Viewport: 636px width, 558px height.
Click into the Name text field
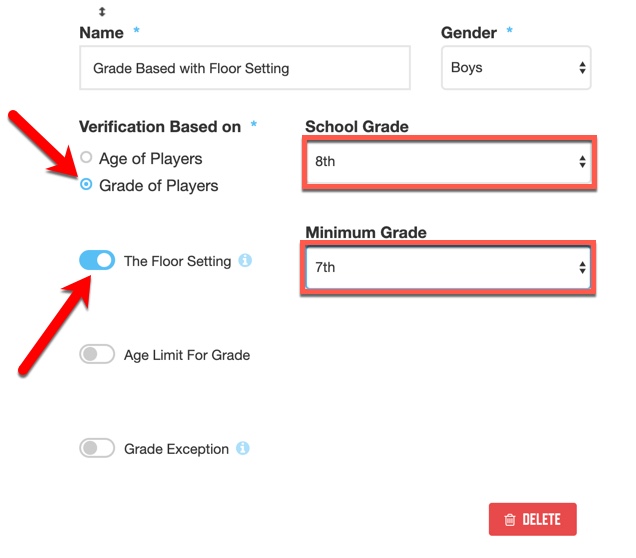pyautogui.click(x=245, y=68)
